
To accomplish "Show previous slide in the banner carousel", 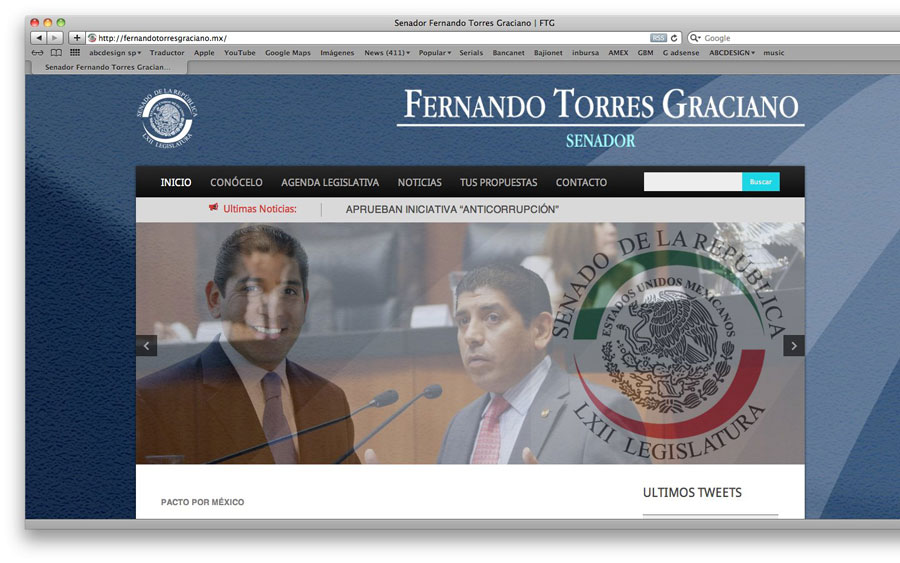I will 146,345.
